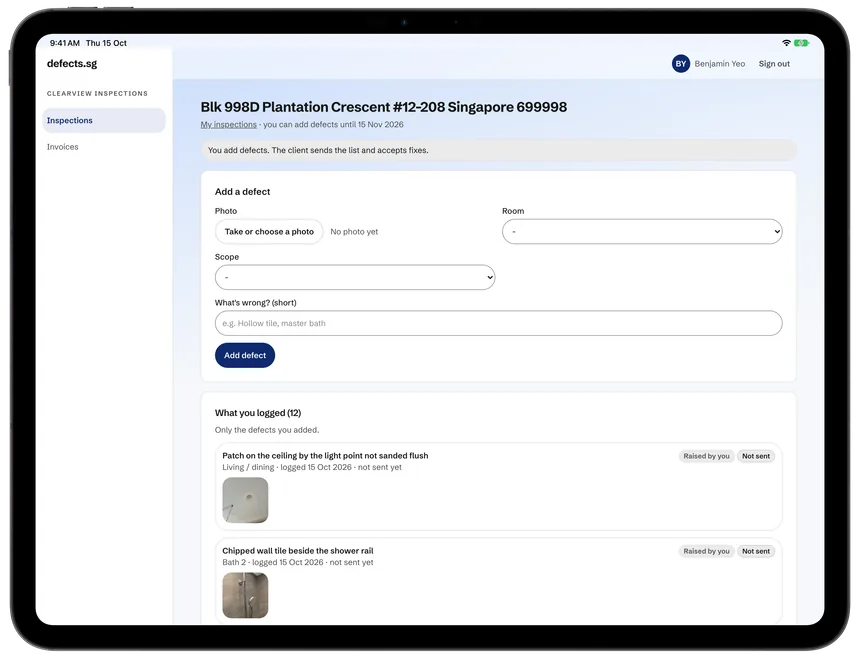Open ceiling patch defect photo thumbnail
This screenshot has height=659, width=860.
coord(245,500)
